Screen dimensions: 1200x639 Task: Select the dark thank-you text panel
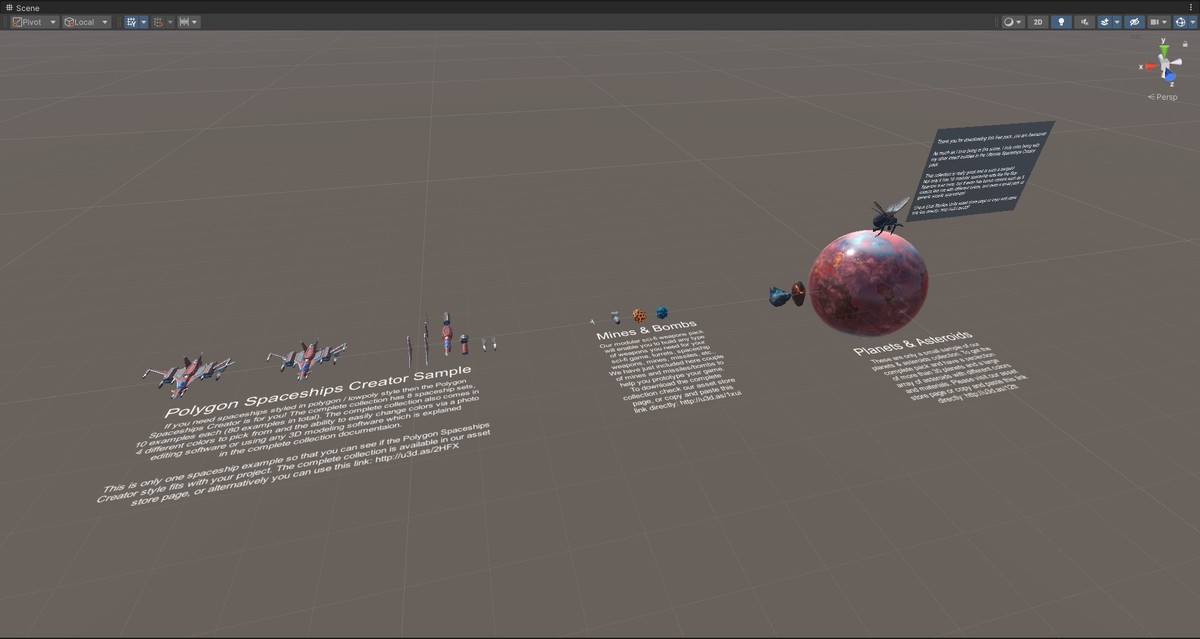980,171
